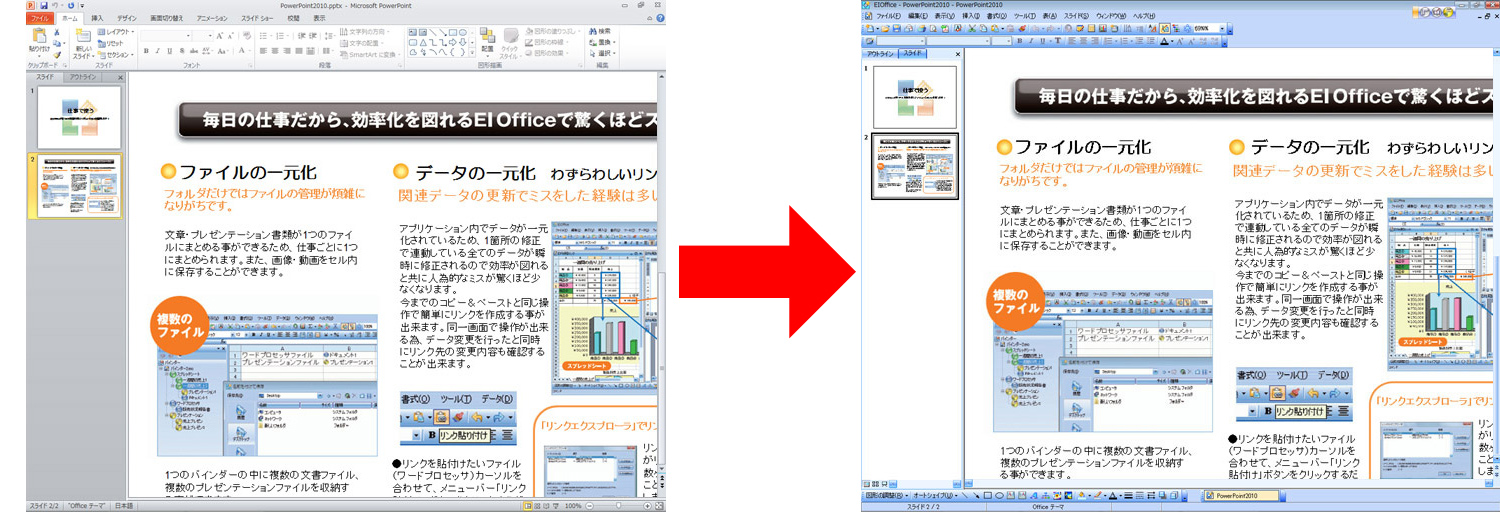Screen dimensions: 1500x512
Task: Close the slide panel in EIOffice
Action: click(958, 54)
